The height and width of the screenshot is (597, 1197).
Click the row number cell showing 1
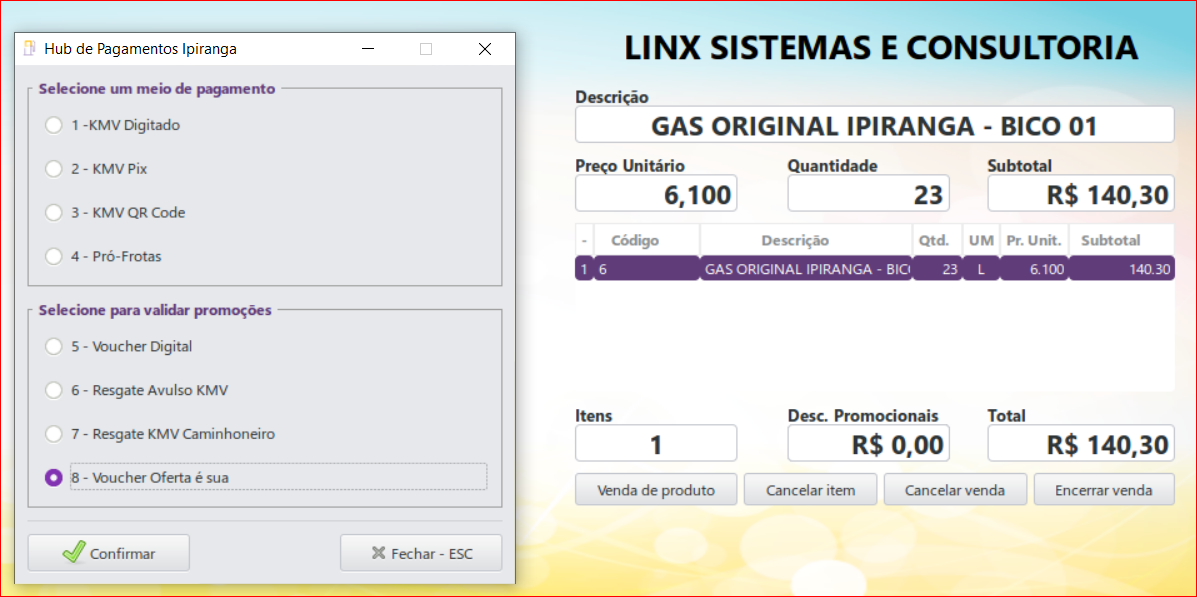click(584, 269)
